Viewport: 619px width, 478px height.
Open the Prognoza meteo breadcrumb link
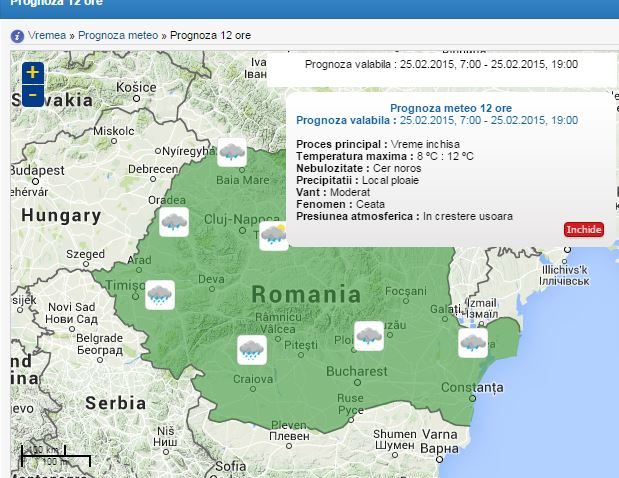pyautogui.click(x=118, y=35)
